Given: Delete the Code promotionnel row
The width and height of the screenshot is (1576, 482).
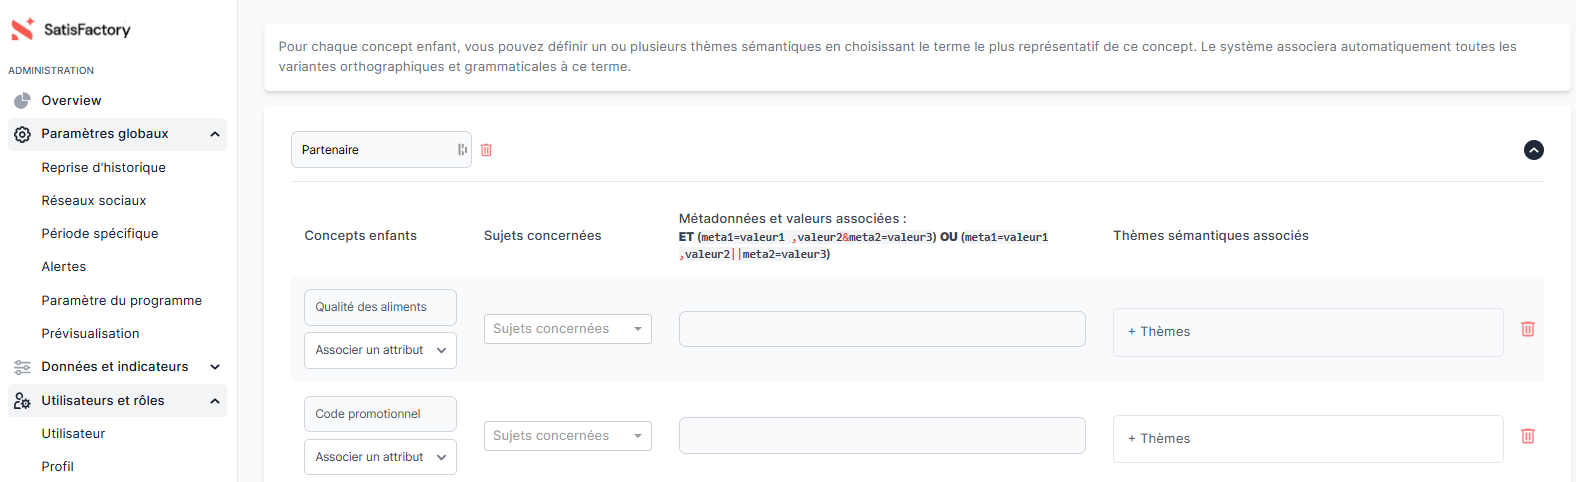Looking at the screenshot, I should pos(1527,436).
